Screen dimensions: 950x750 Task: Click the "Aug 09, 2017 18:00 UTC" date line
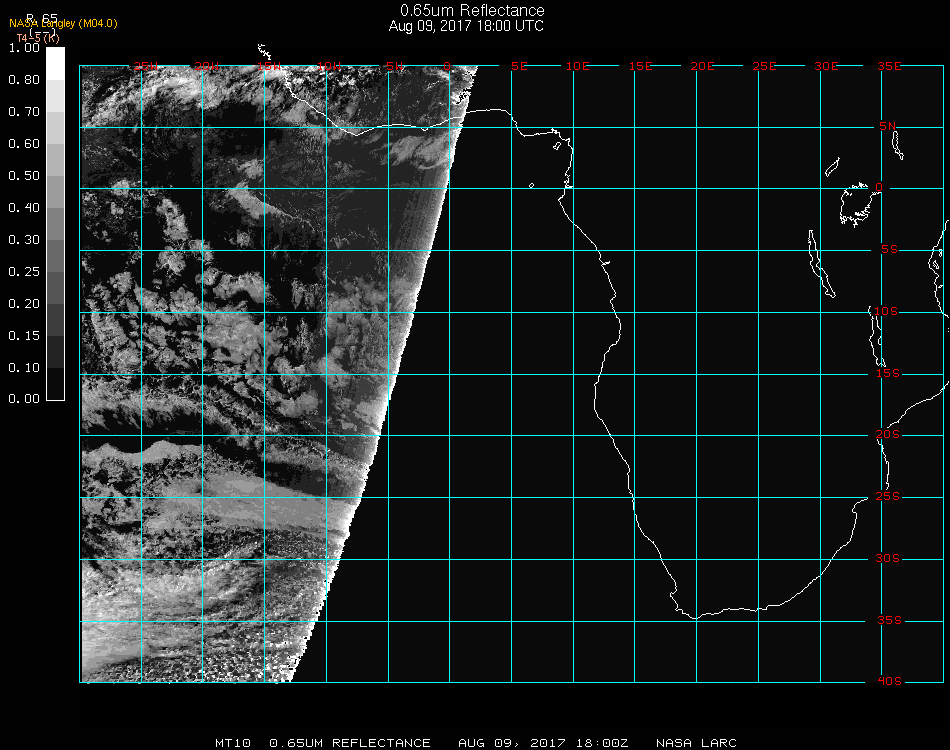point(466,26)
